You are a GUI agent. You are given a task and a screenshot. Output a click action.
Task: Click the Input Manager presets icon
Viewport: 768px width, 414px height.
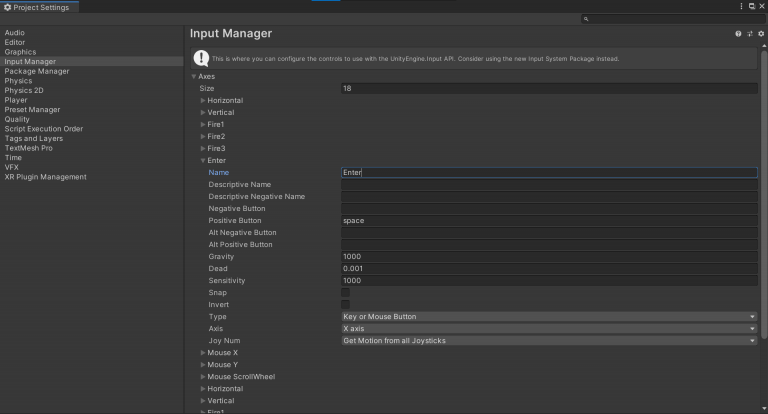click(750, 34)
